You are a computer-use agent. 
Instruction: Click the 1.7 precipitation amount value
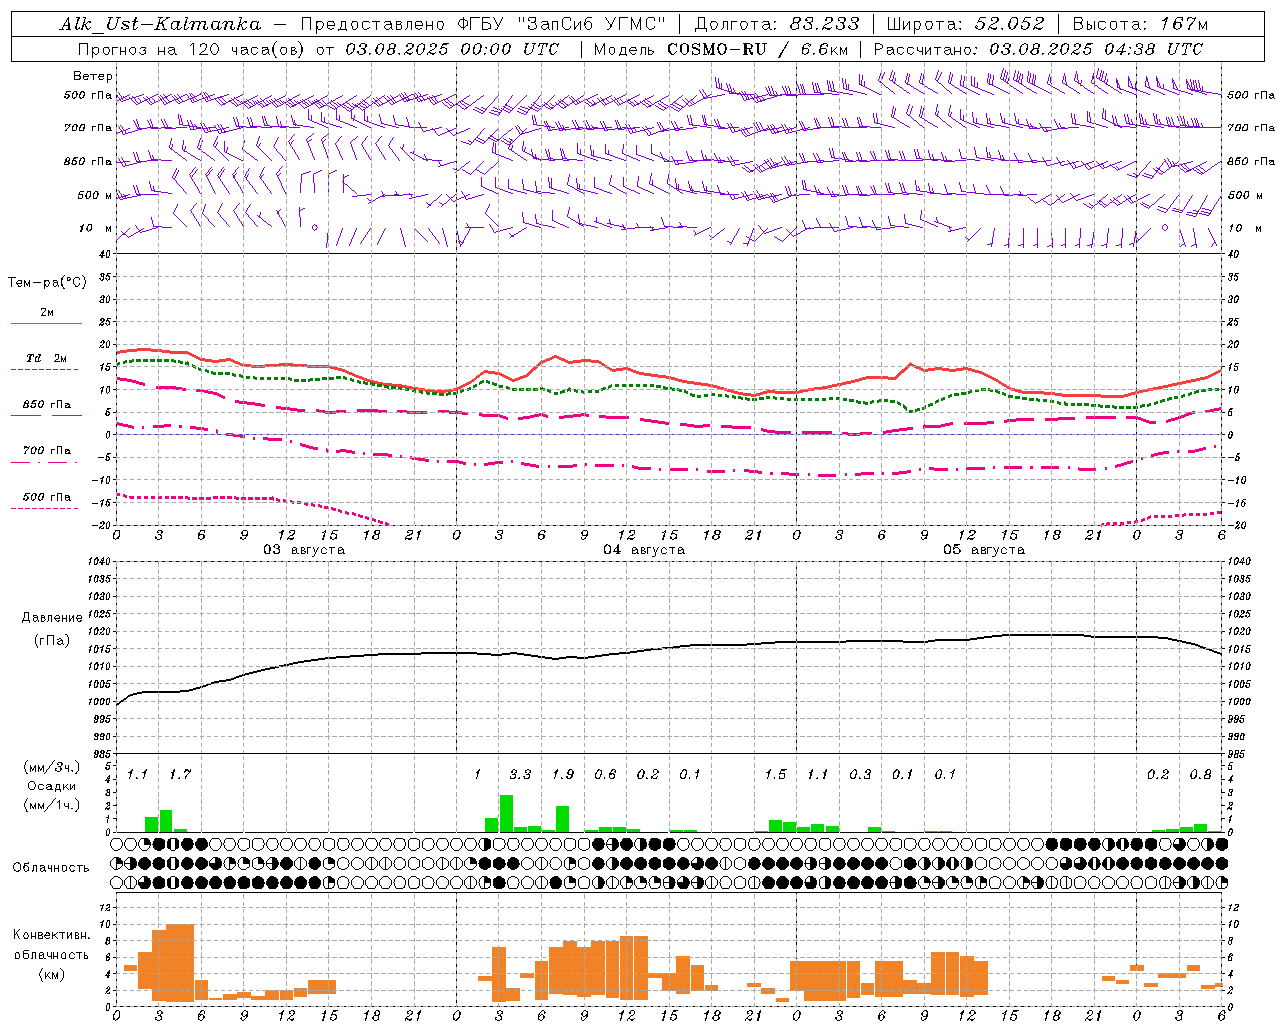(x=180, y=775)
